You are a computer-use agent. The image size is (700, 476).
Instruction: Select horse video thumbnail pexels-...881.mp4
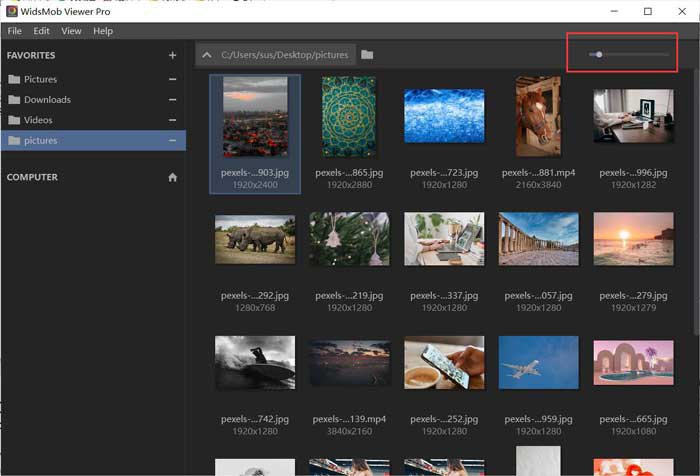(538, 117)
